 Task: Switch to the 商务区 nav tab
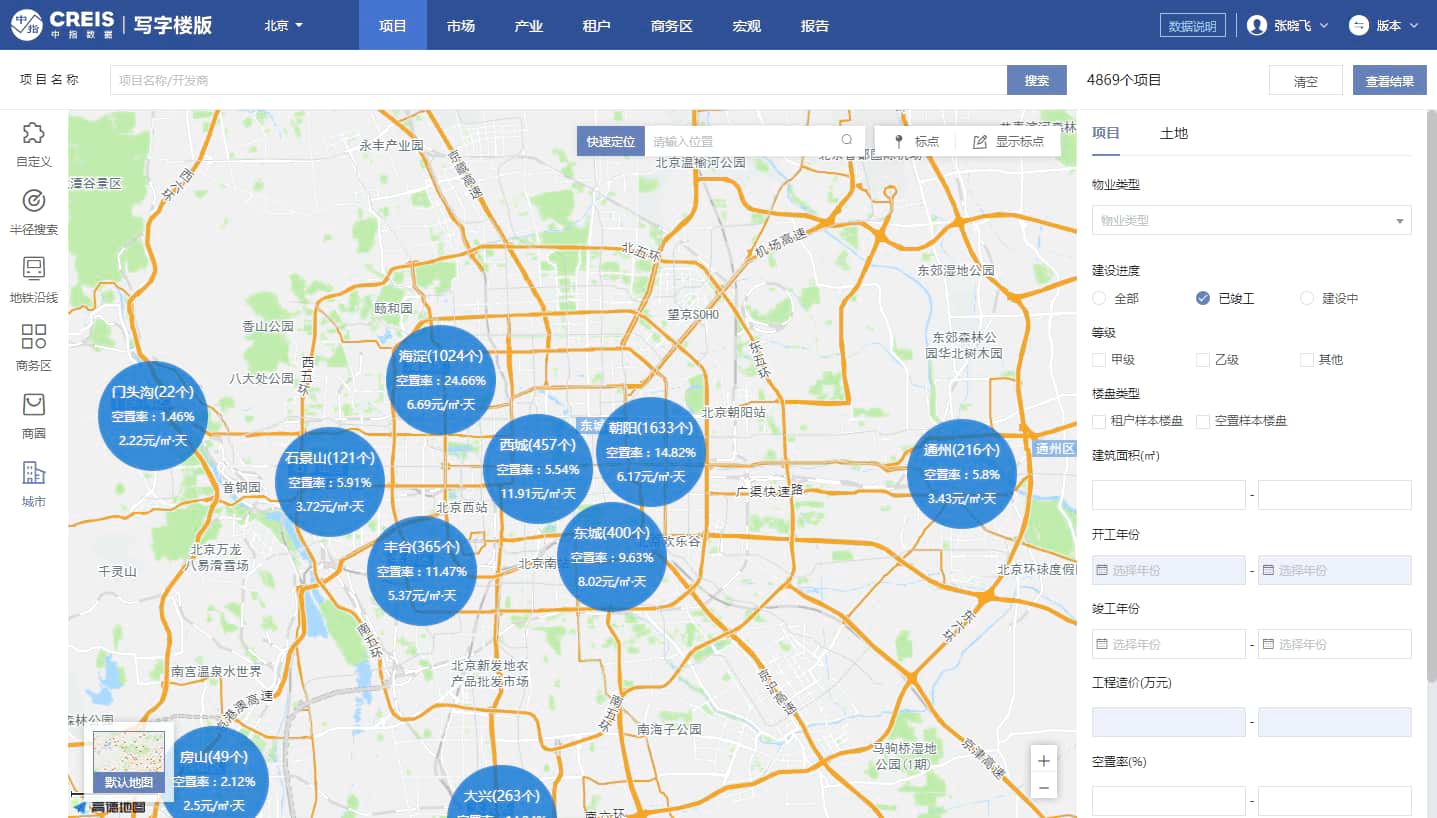click(671, 25)
